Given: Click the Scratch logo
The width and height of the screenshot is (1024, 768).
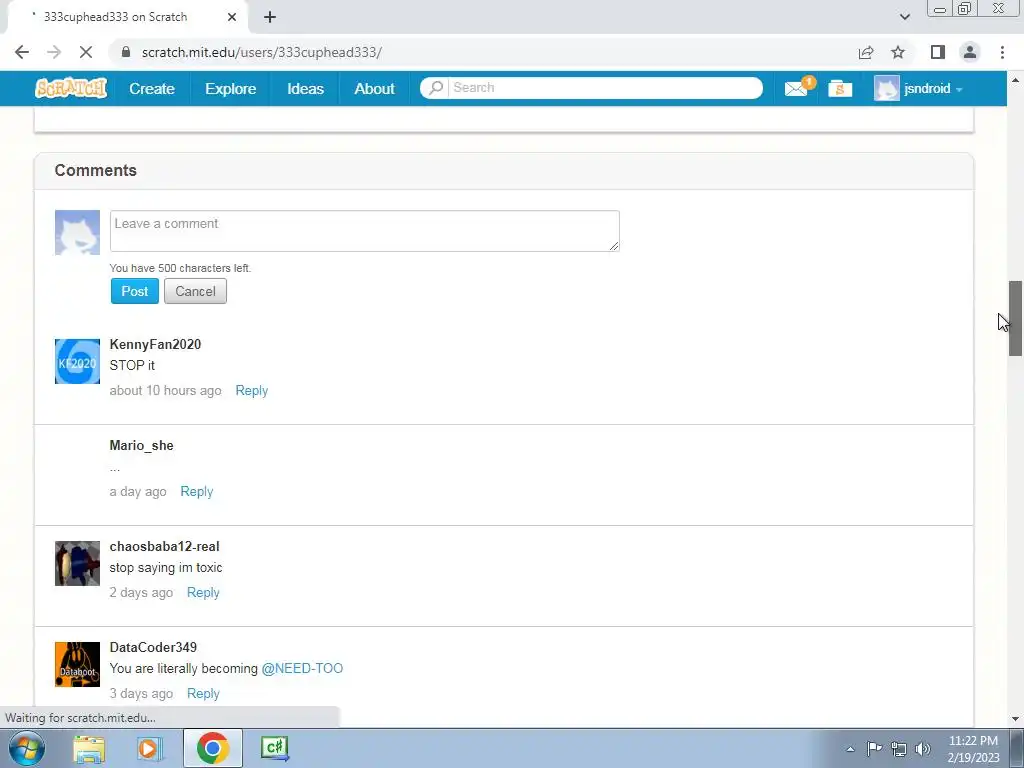Looking at the screenshot, I should point(71,88).
